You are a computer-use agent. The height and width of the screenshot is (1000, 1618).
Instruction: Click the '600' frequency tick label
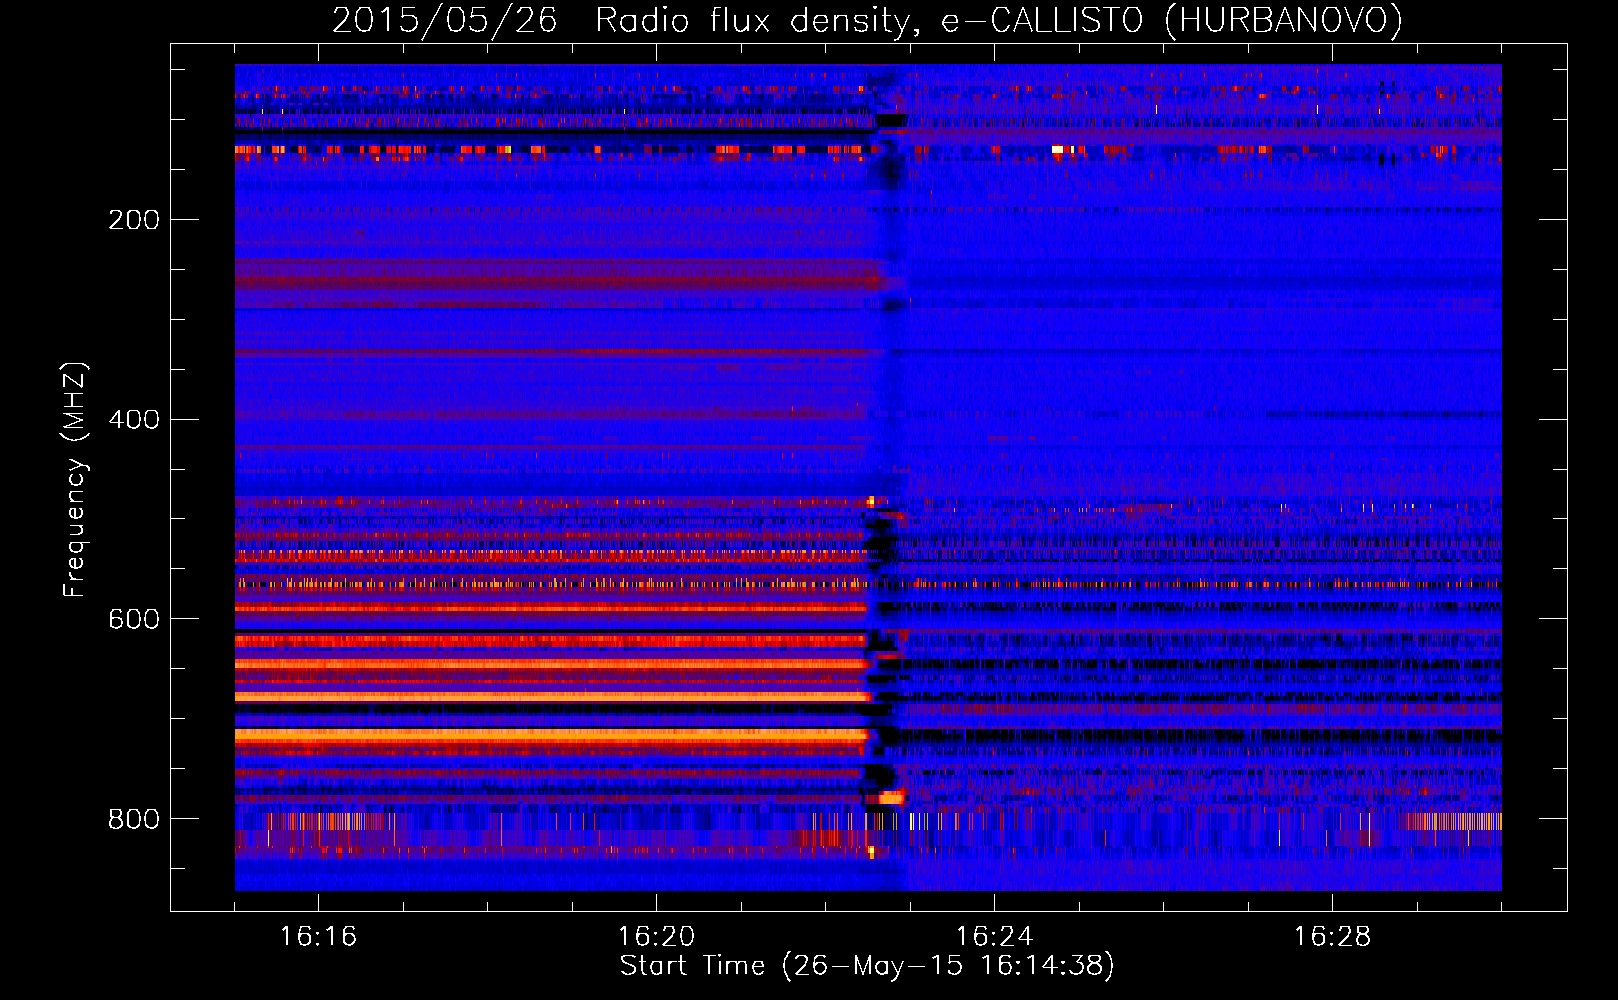pos(134,620)
